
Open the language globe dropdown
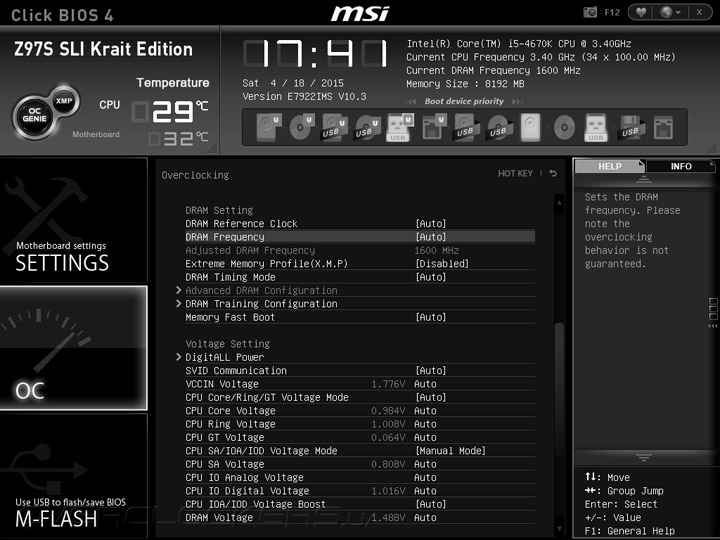coord(669,12)
